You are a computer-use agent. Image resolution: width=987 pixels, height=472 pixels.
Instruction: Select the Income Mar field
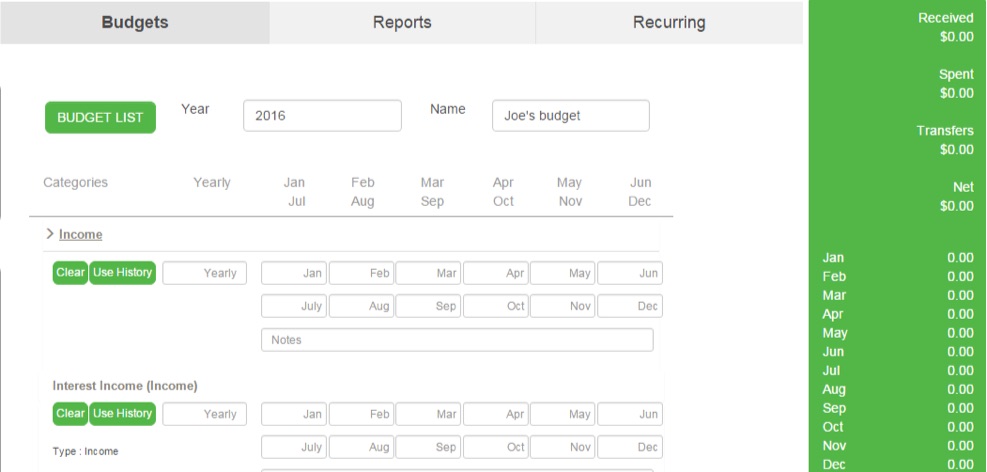(x=429, y=273)
